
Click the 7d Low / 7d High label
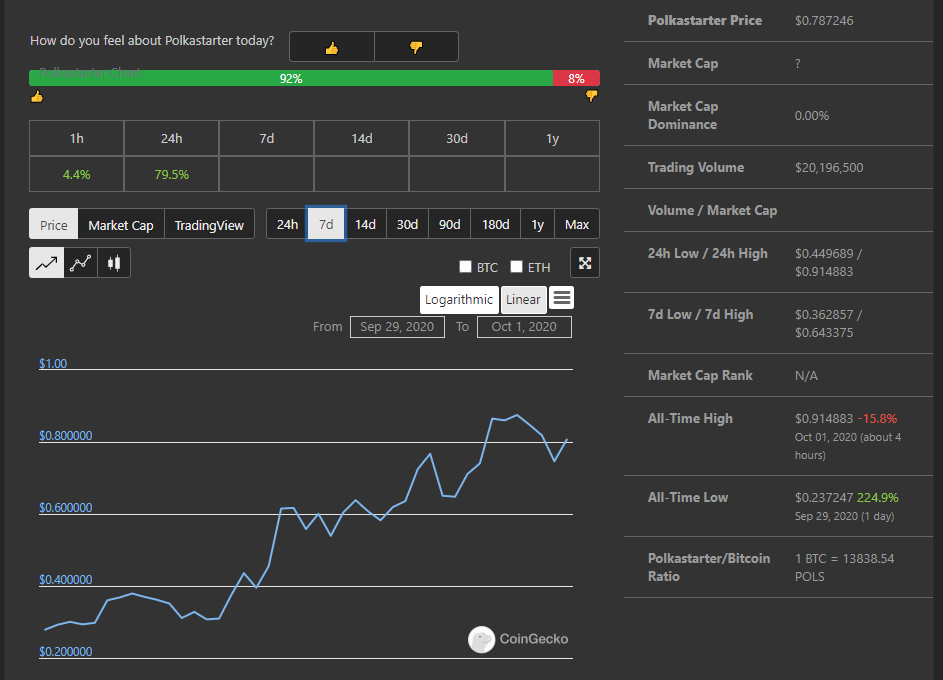pyautogui.click(x=700, y=314)
